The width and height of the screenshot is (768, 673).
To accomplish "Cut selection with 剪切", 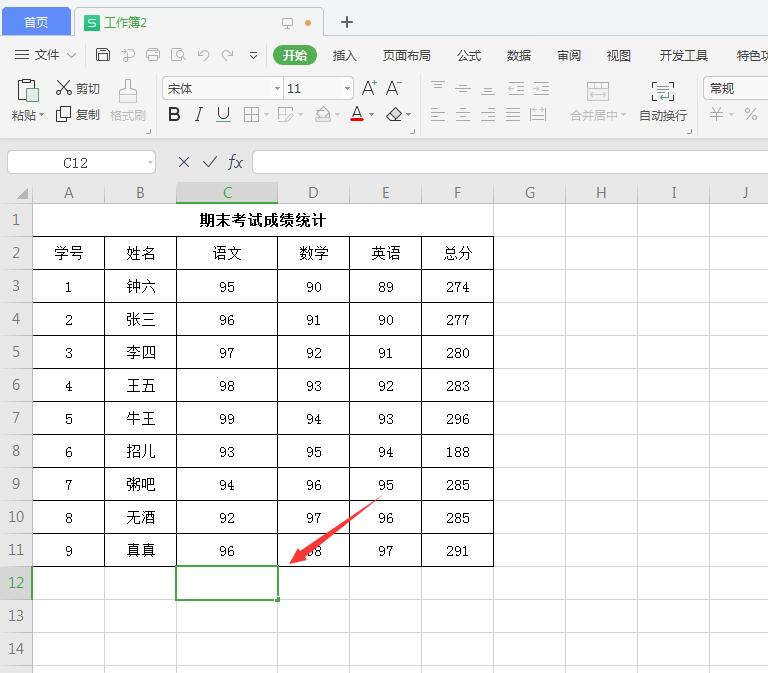I will pos(78,88).
